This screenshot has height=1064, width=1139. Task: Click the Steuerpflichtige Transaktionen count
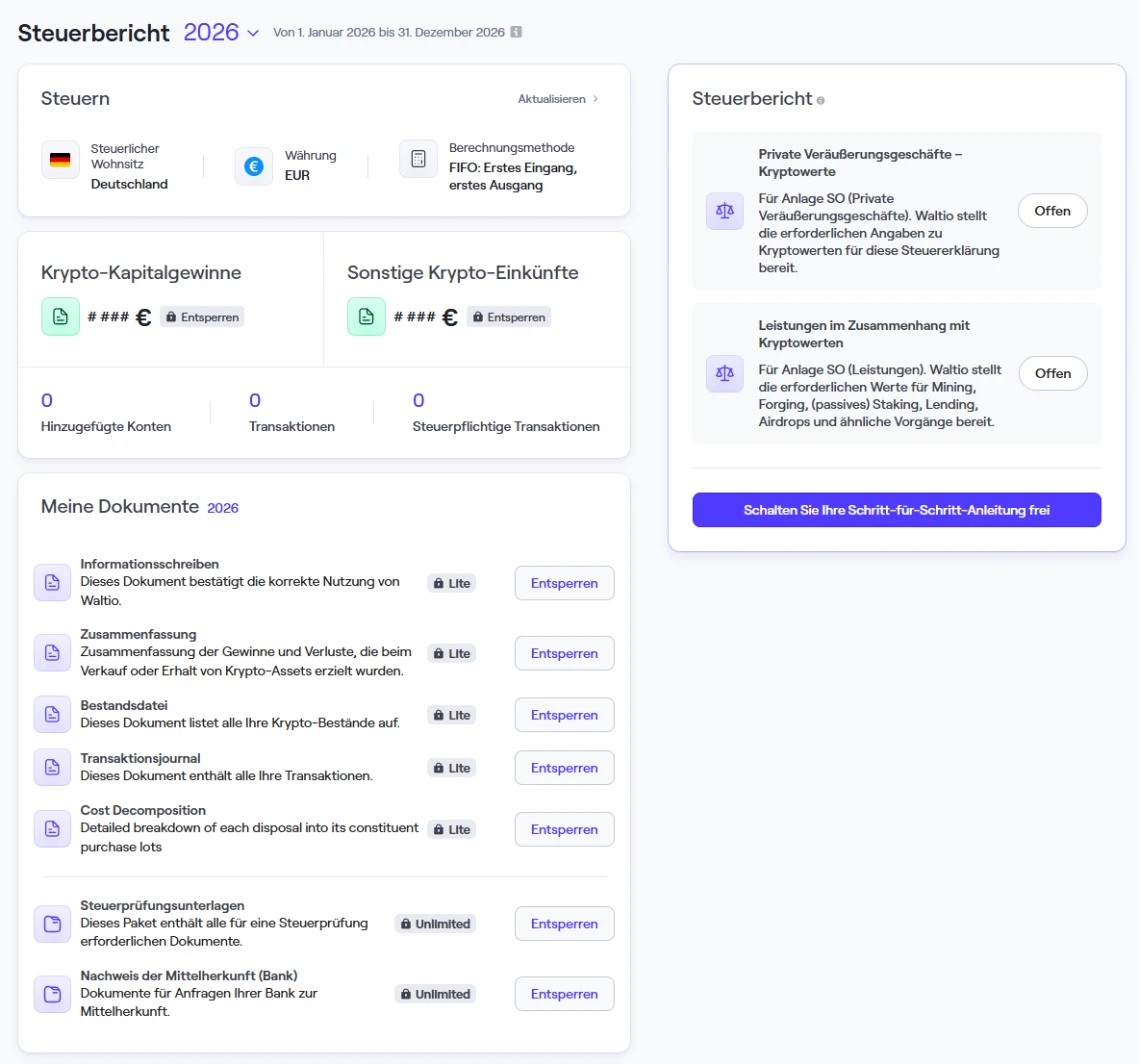point(418,400)
